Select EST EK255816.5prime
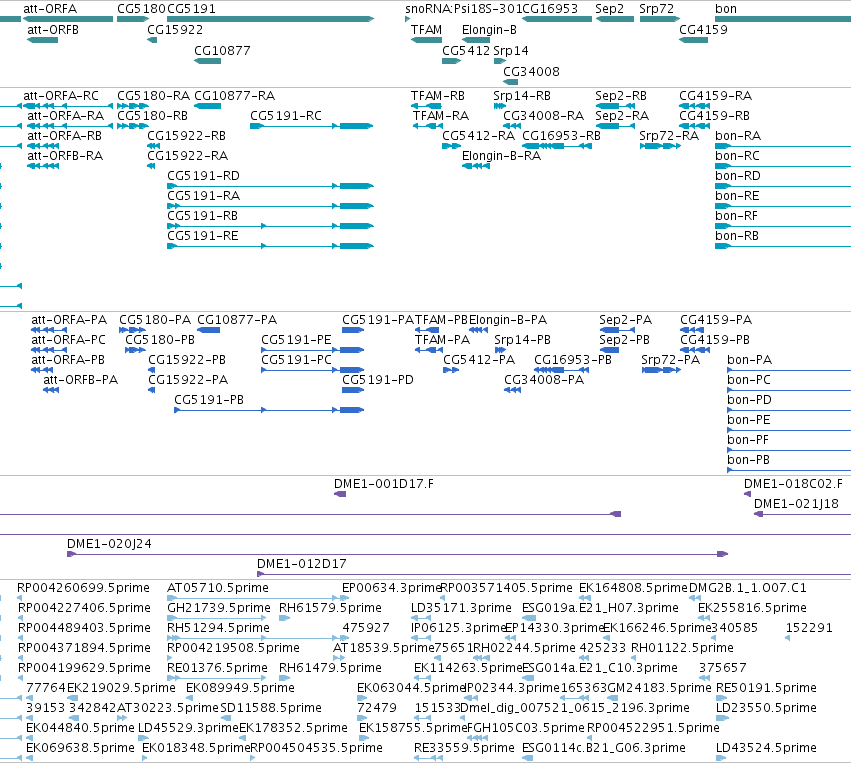Viewport: 851px width, 763px height. click(x=752, y=608)
